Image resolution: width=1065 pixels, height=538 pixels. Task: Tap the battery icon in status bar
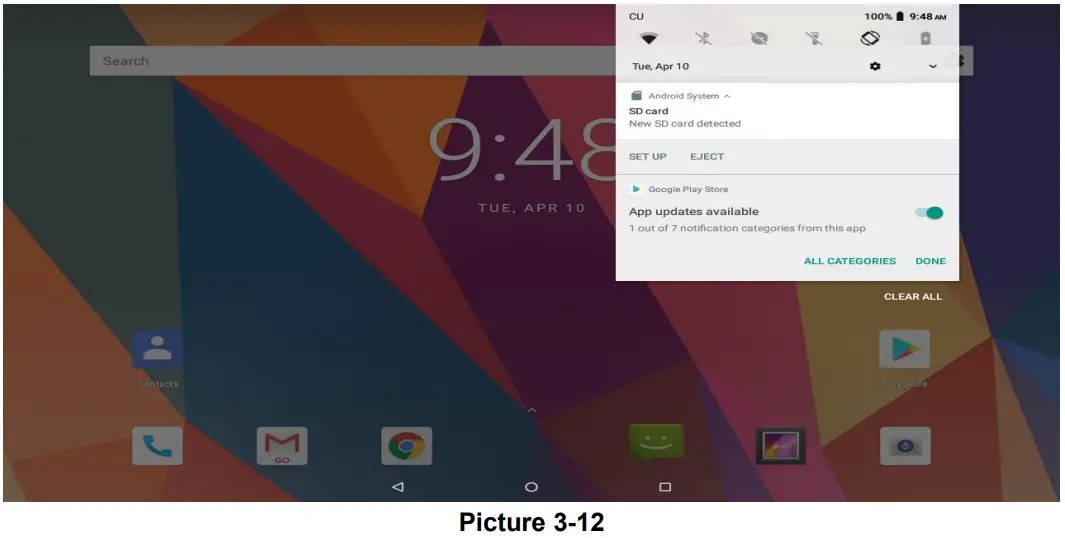901,16
